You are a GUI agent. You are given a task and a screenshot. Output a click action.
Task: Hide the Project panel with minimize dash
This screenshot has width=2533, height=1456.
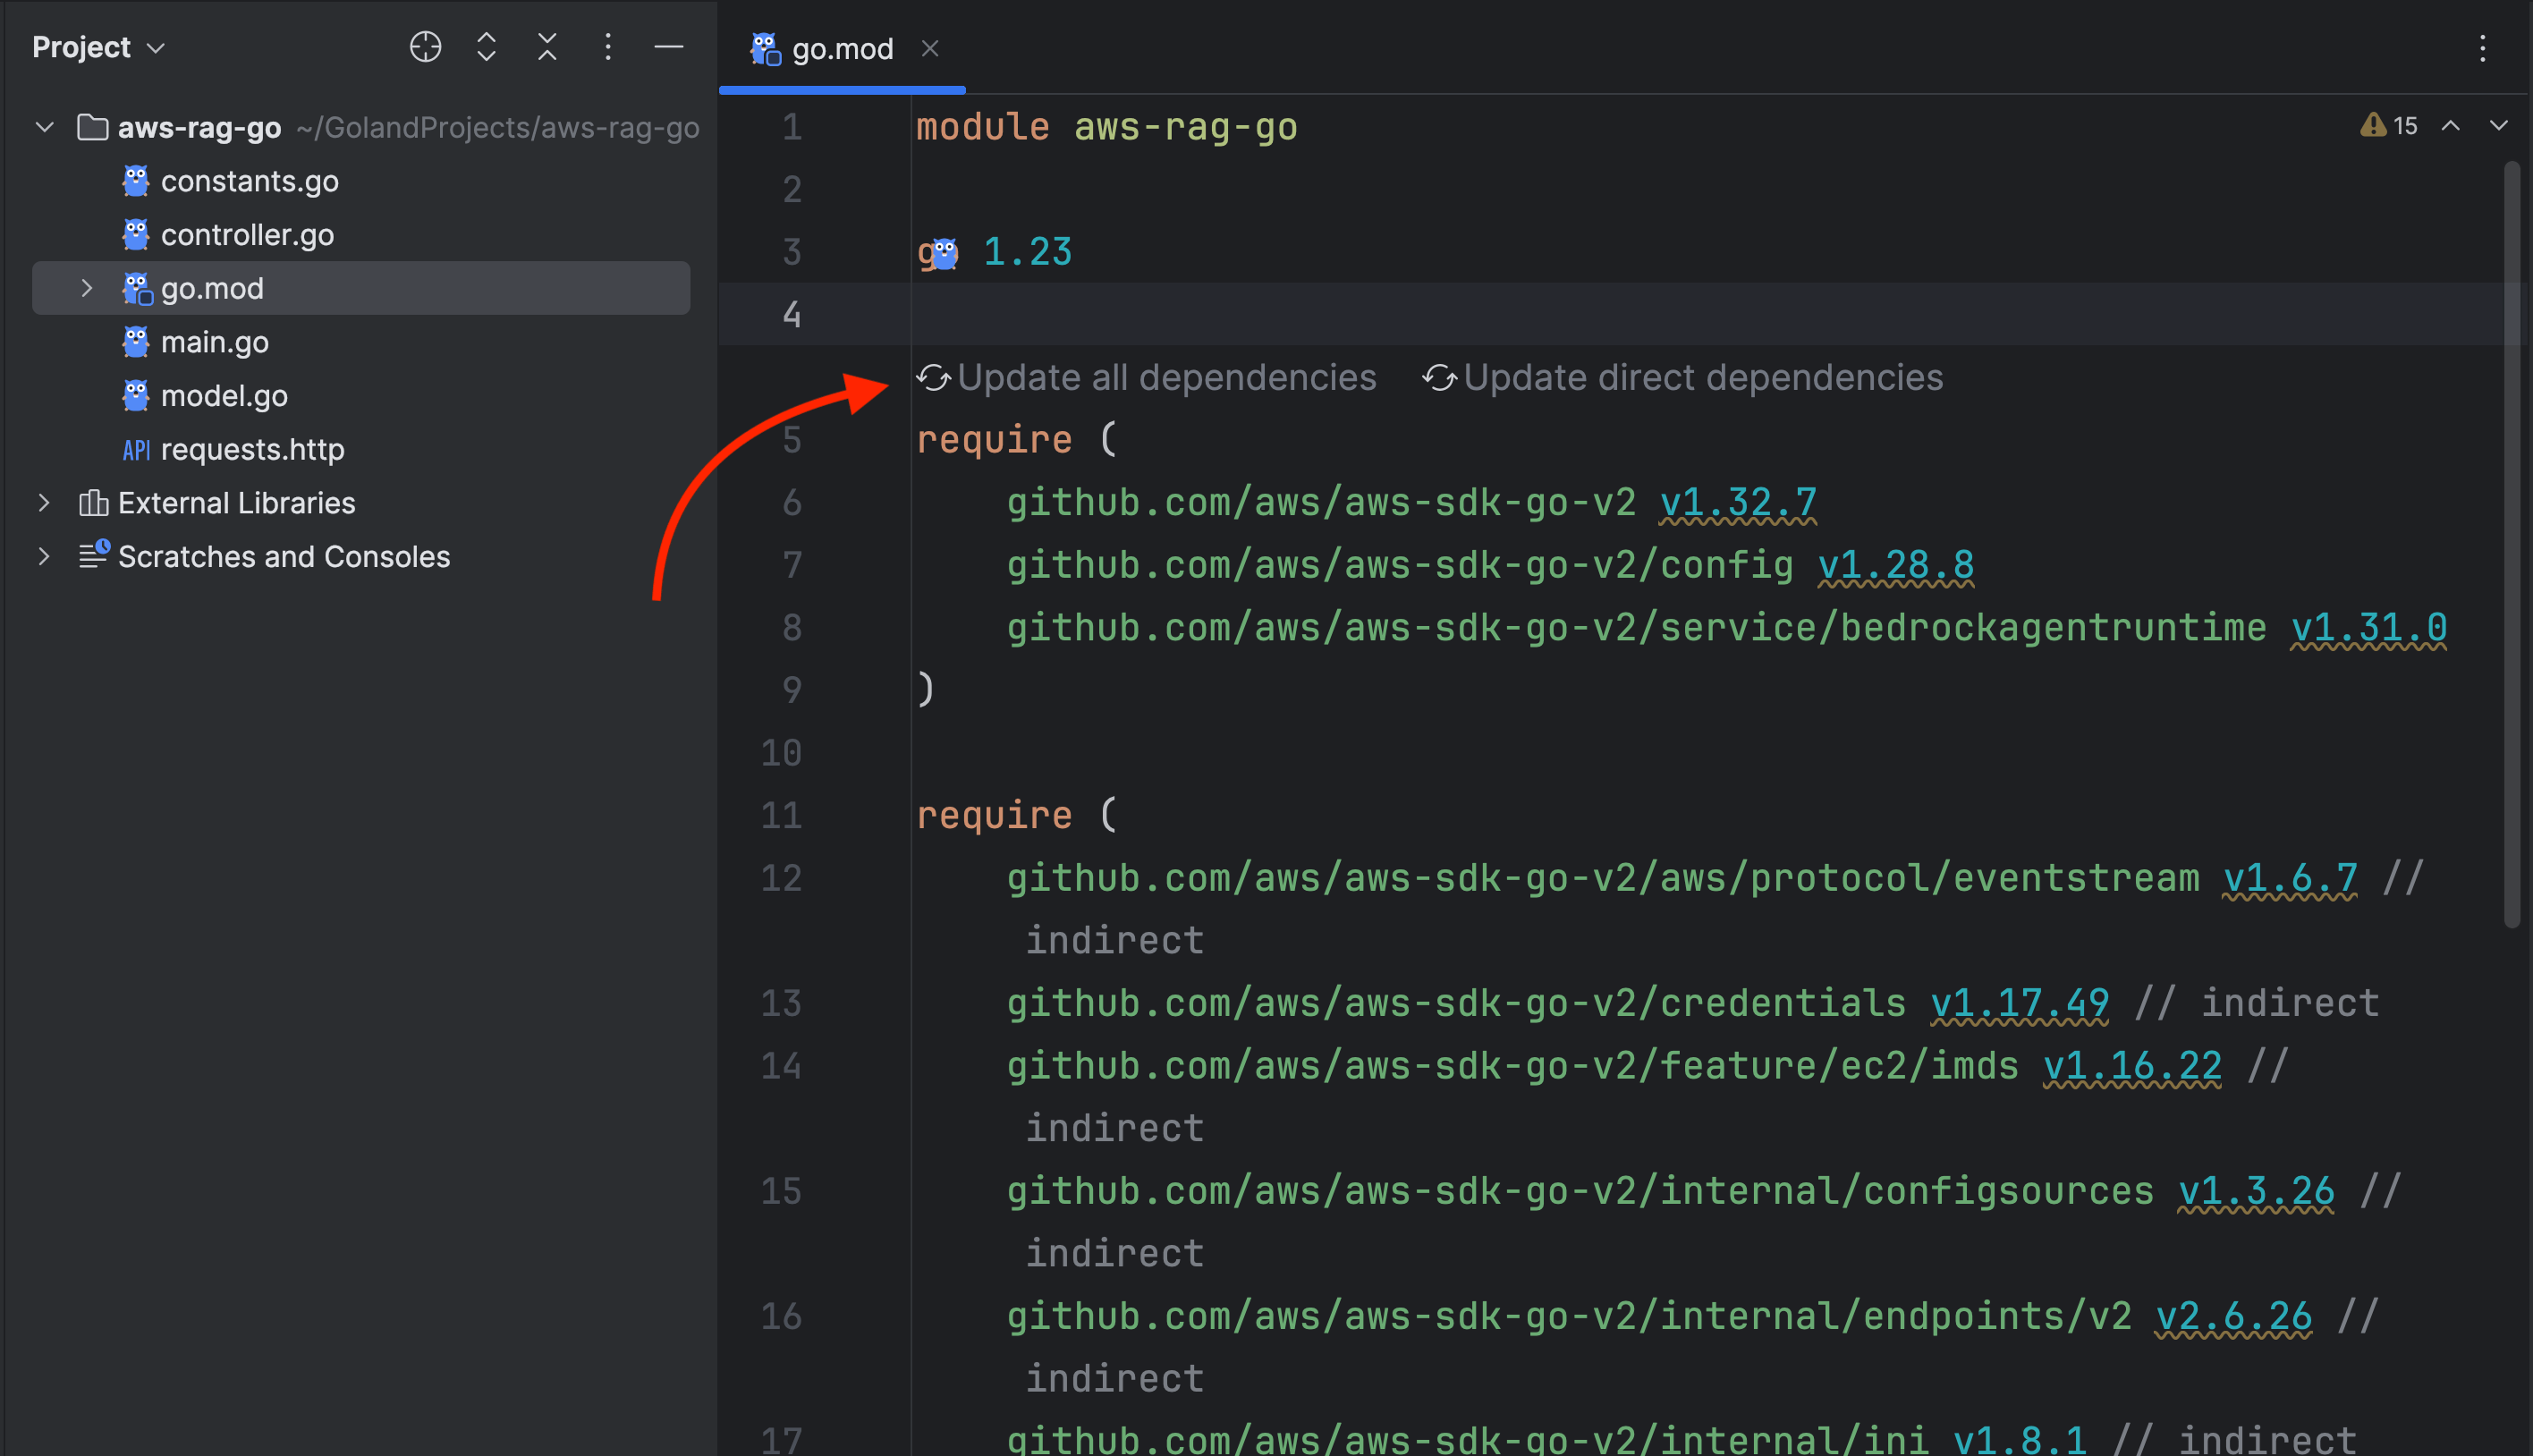click(668, 47)
